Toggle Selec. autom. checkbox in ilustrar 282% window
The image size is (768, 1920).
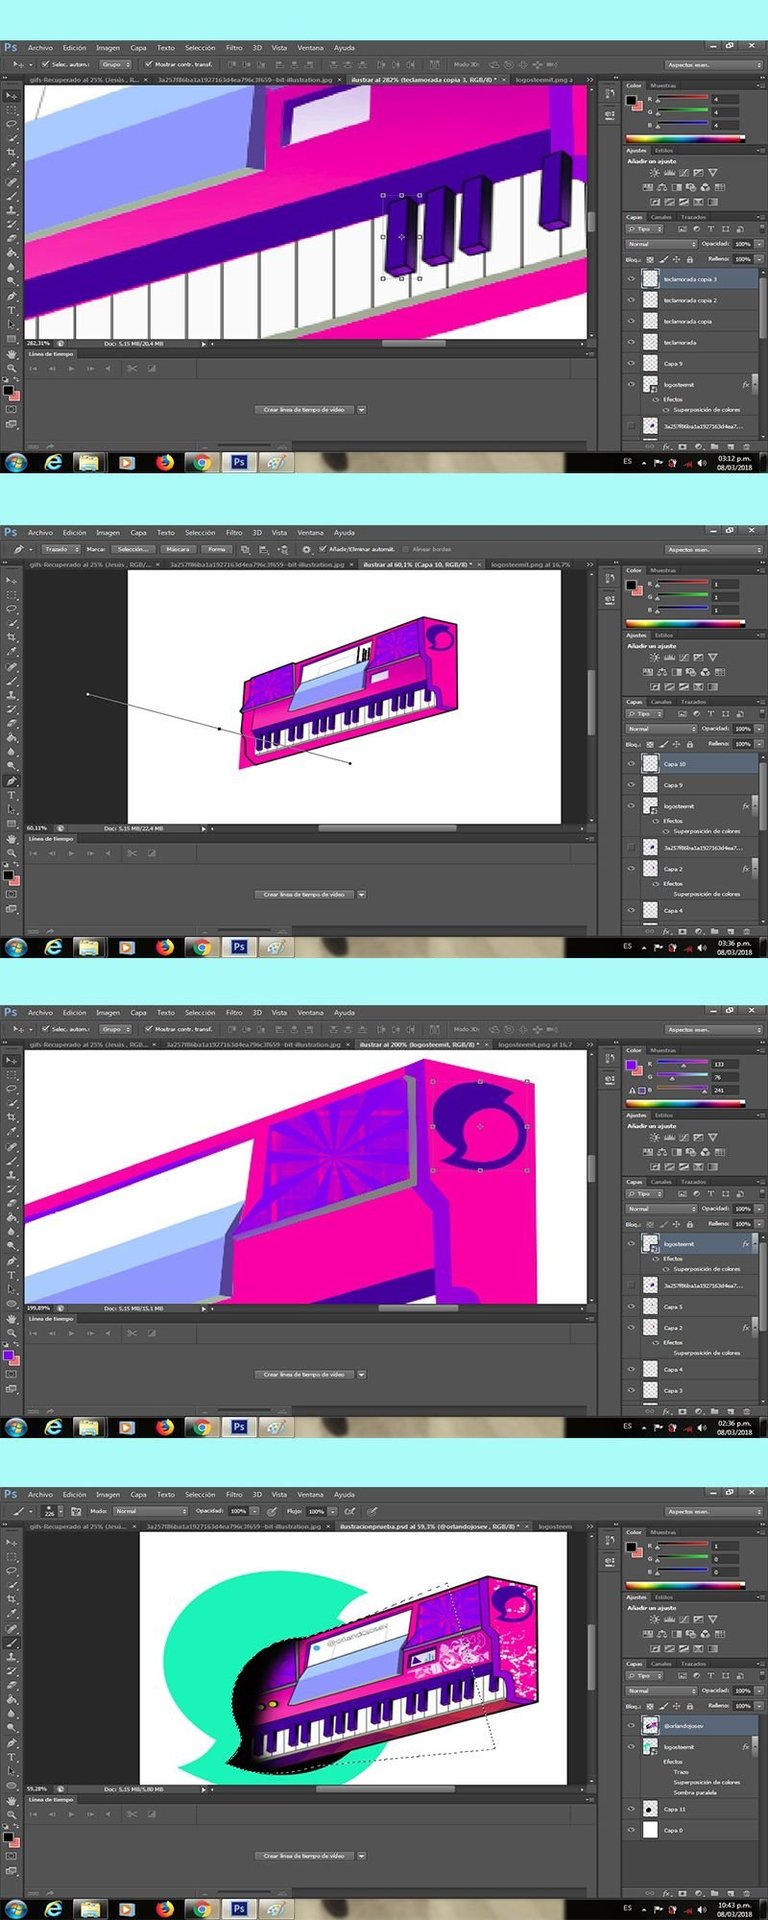pos(45,64)
